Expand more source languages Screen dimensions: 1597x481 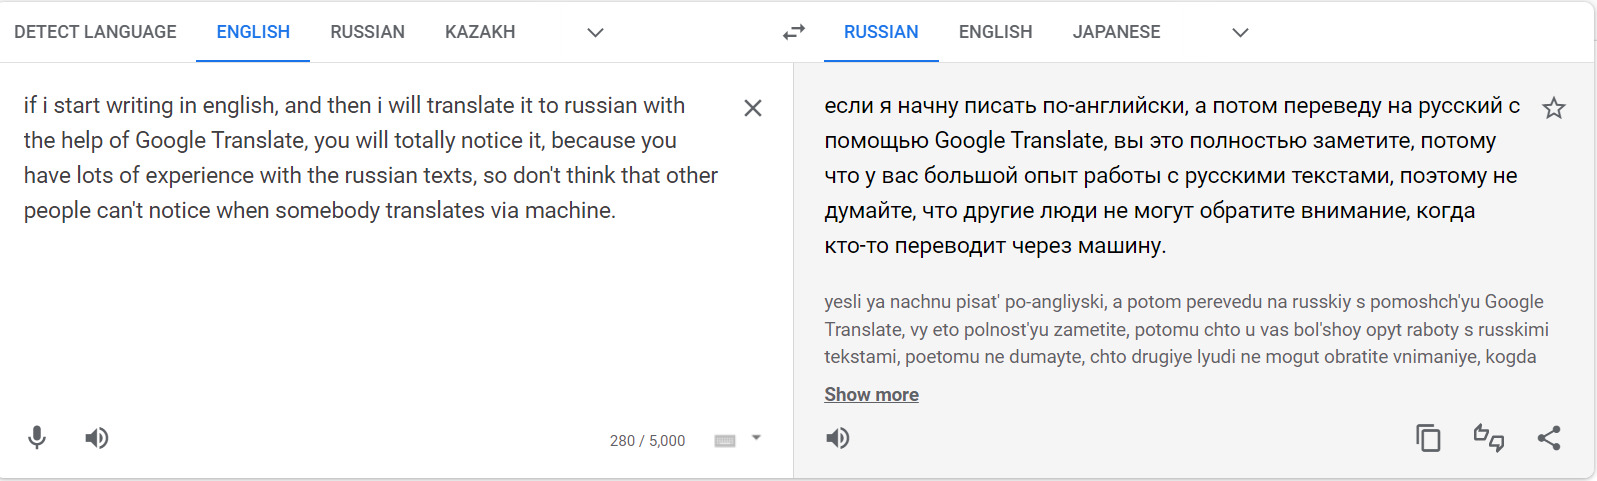pyautogui.click(x=595, y=33)
